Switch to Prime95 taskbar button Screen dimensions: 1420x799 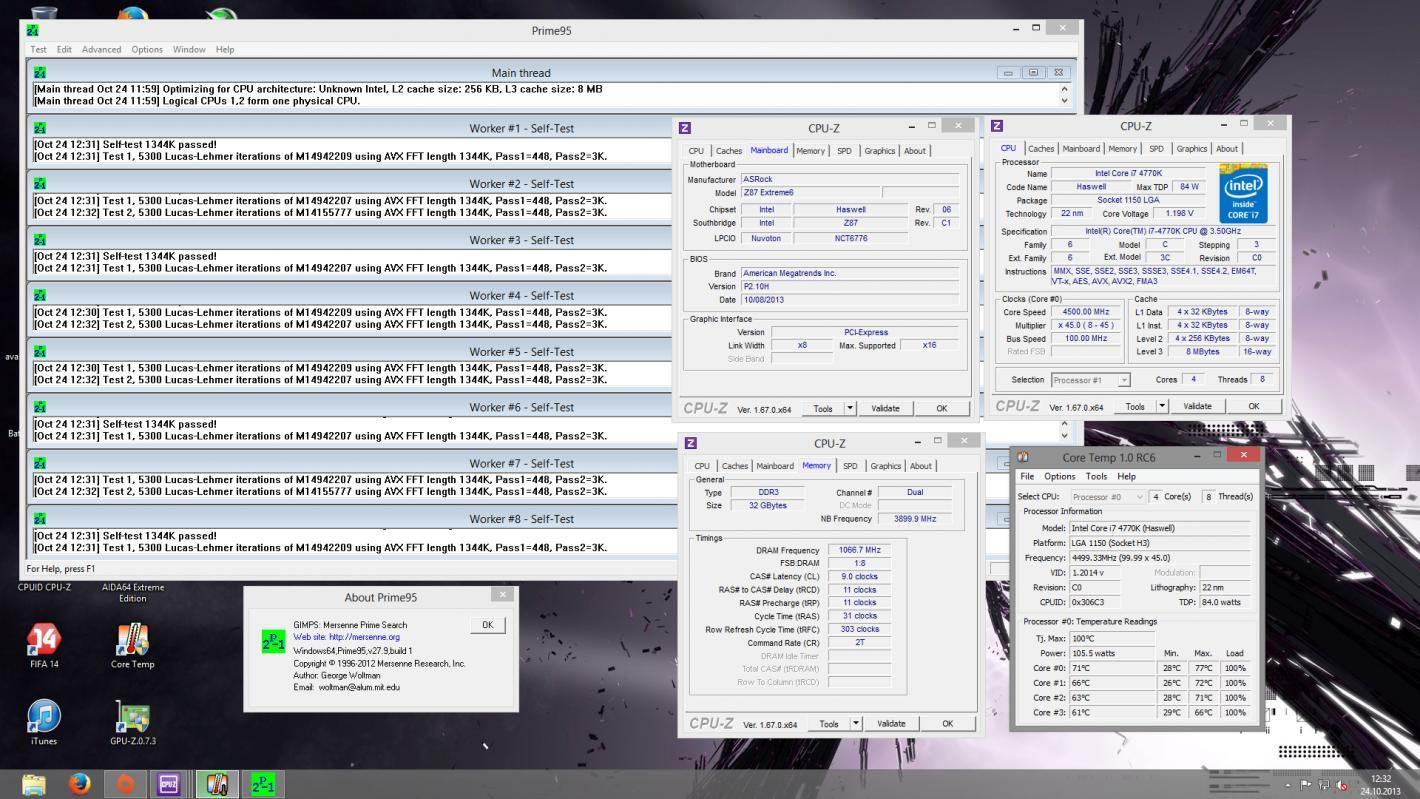263,784
